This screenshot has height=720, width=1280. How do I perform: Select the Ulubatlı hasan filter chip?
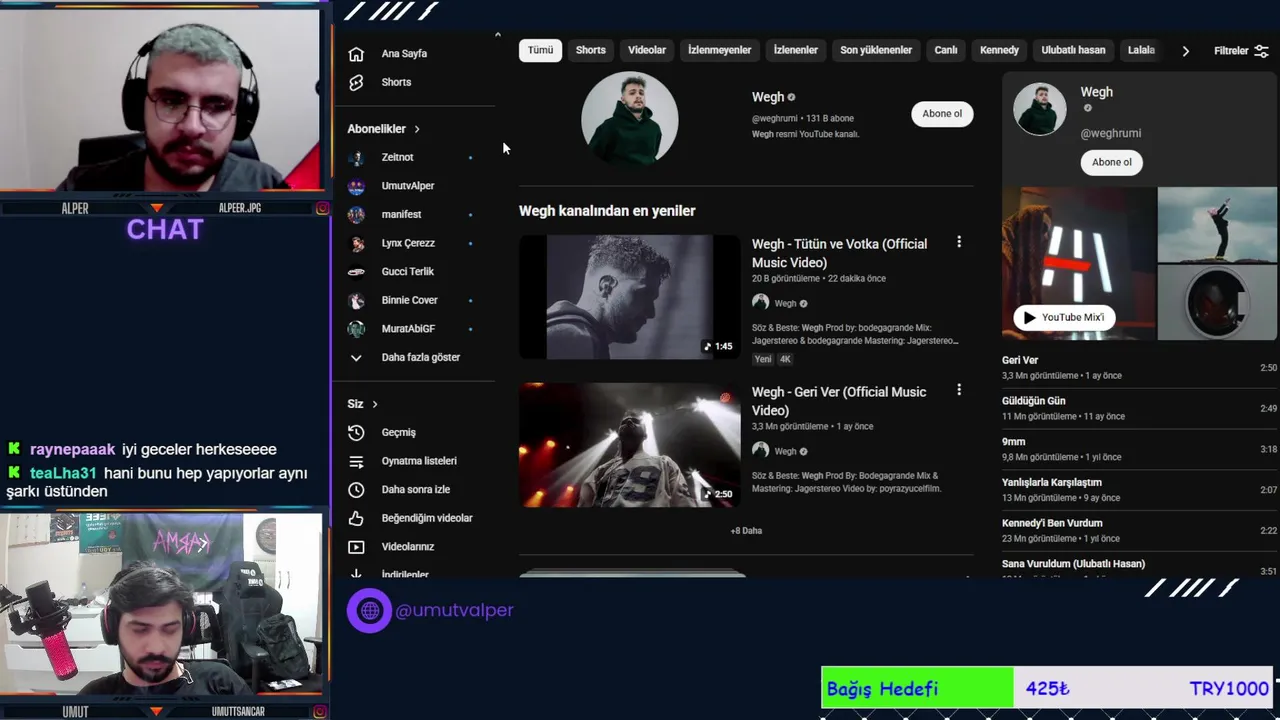[x=1073, y=50]
